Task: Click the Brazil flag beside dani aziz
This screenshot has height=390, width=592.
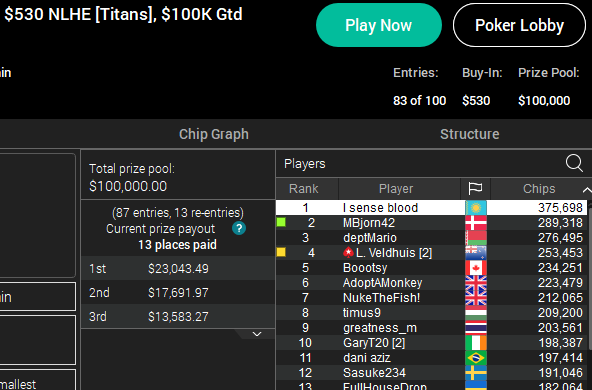Action: tap(476, 358)
